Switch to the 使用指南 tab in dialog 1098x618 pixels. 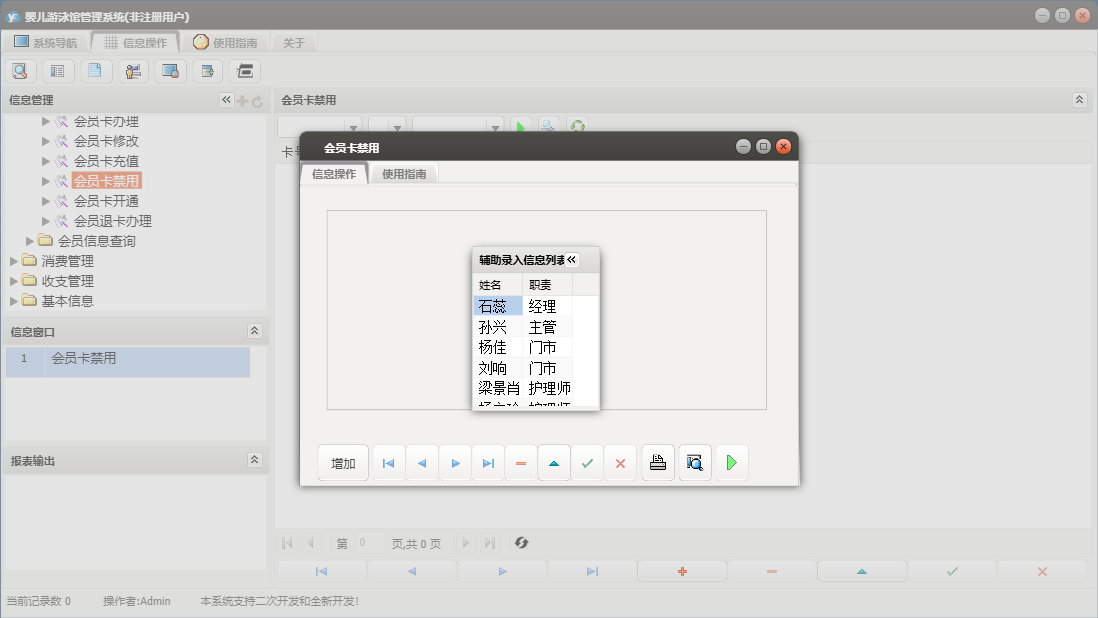[404, 174]
